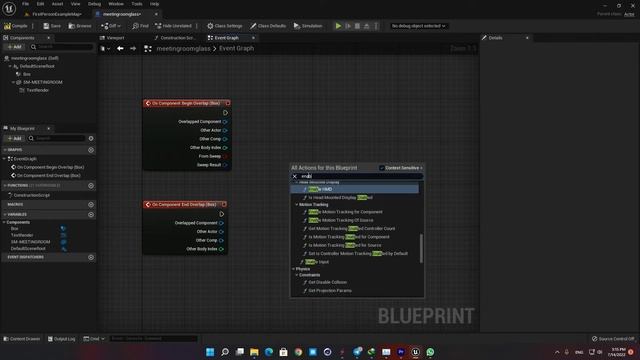This screenshot has width=640, height=360.
Task: Open My Blueprint settings gear icon
Action: (x=91, y=138)
